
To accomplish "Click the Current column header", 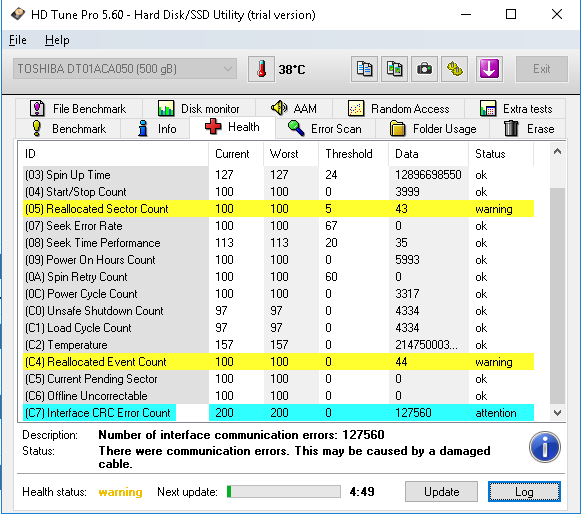I will pyautogui.click(x=236, y=154).
